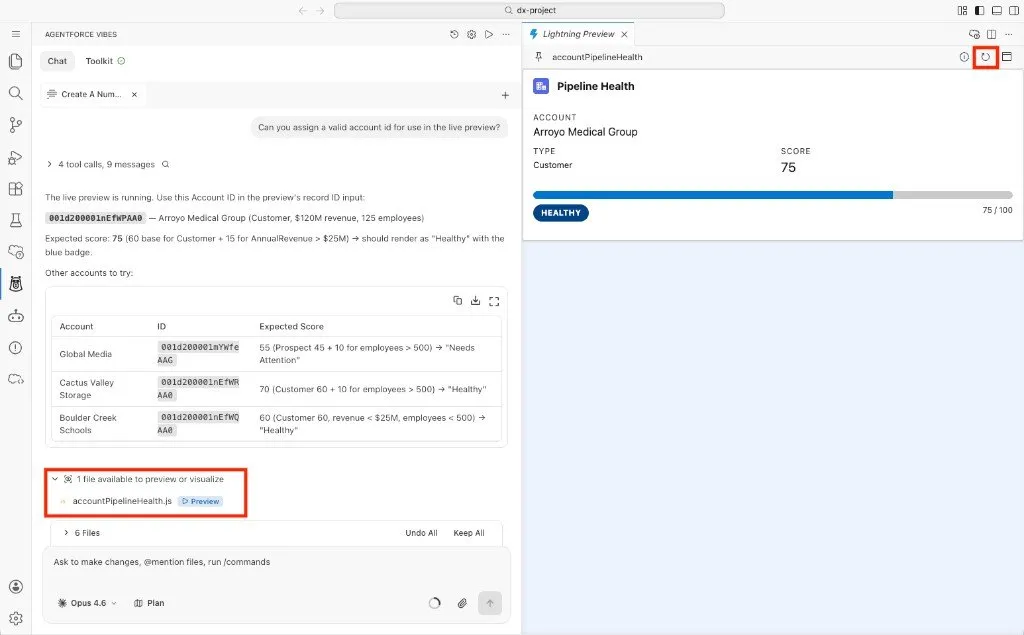Open the Extensions view
1024x635 pixels.
coord(16,189)
